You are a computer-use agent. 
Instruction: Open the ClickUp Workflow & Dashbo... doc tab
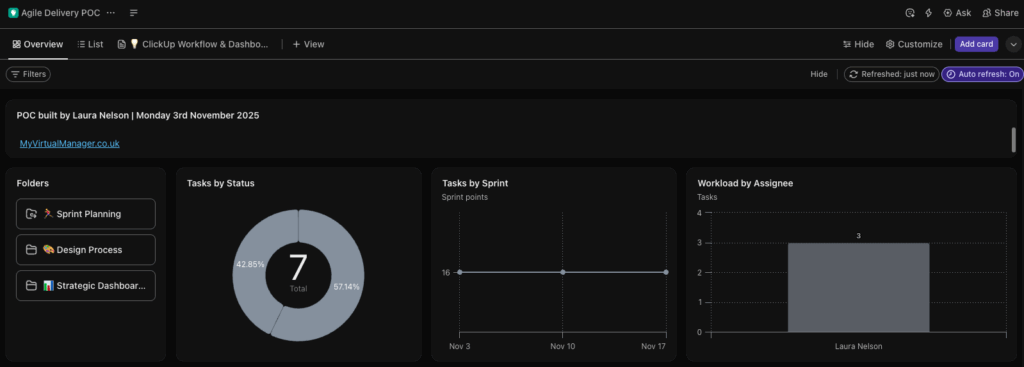193,44
